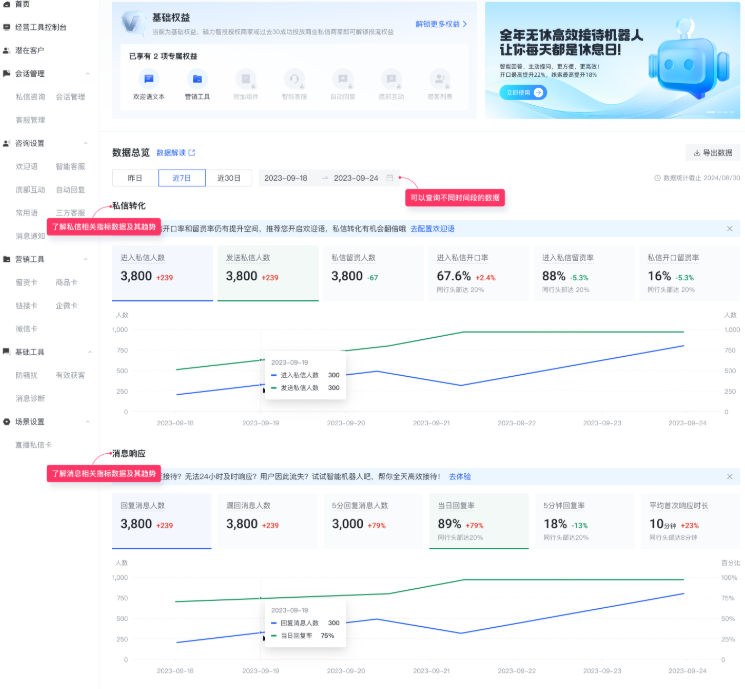Open 企微卡 in the sidebar
This screenshot has width=745, height=689.
pos(67,306)
